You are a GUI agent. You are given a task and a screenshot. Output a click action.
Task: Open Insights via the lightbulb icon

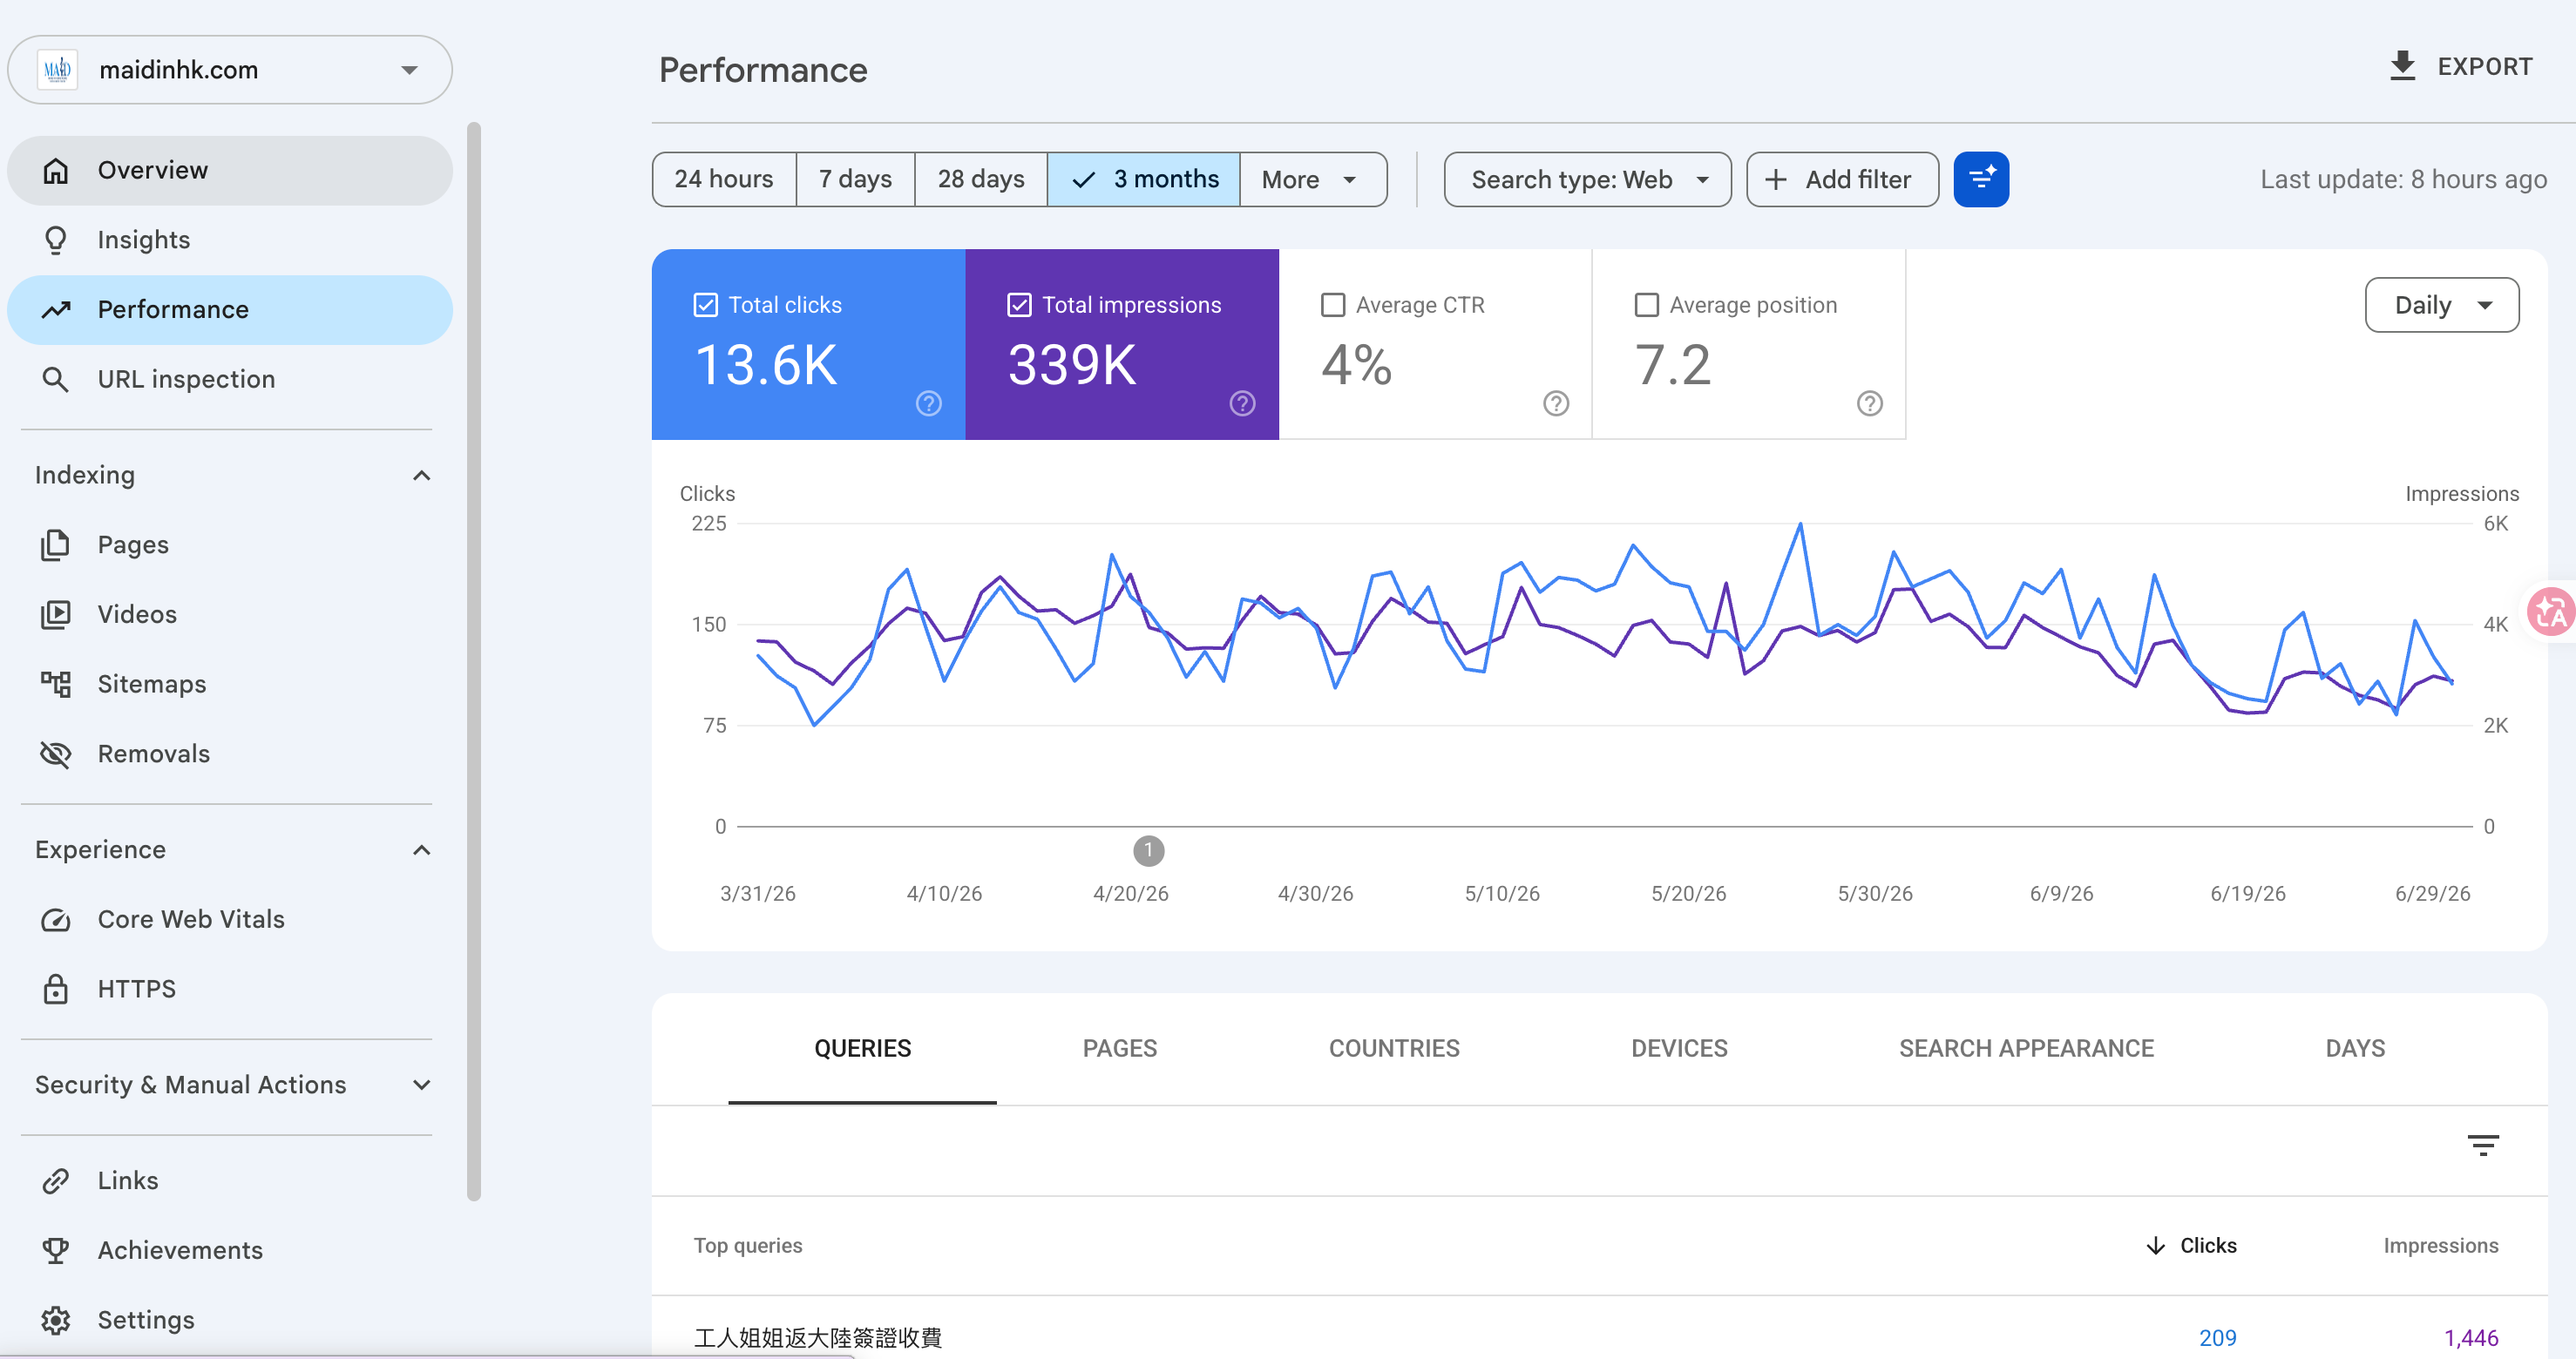click(56, 240)
